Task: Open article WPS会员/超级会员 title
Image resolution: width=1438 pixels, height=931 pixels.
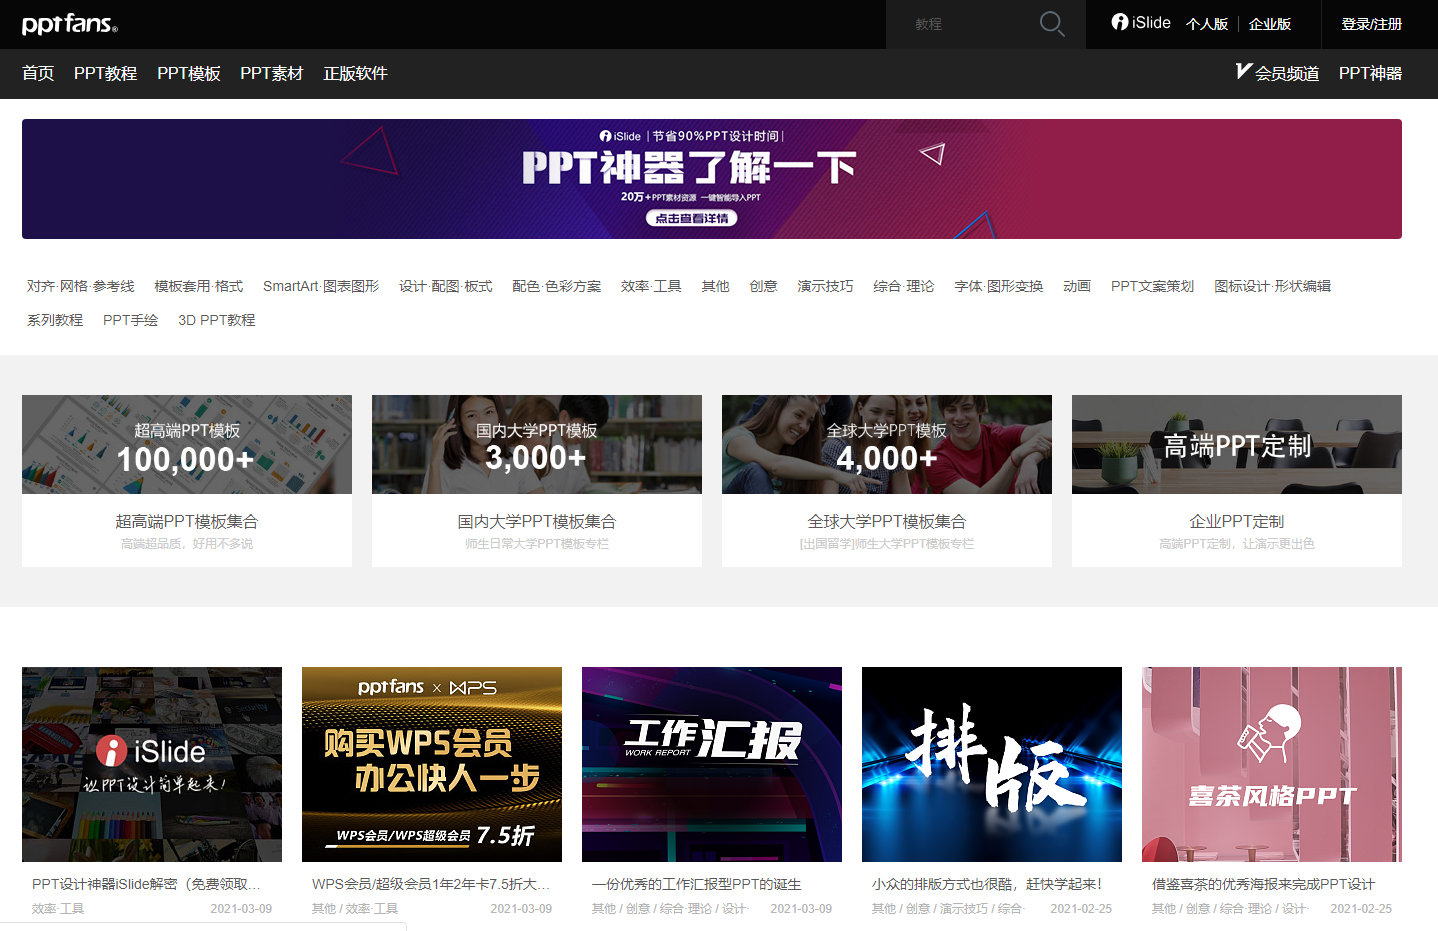Action: pyautogui.click(x=431, y=884)
